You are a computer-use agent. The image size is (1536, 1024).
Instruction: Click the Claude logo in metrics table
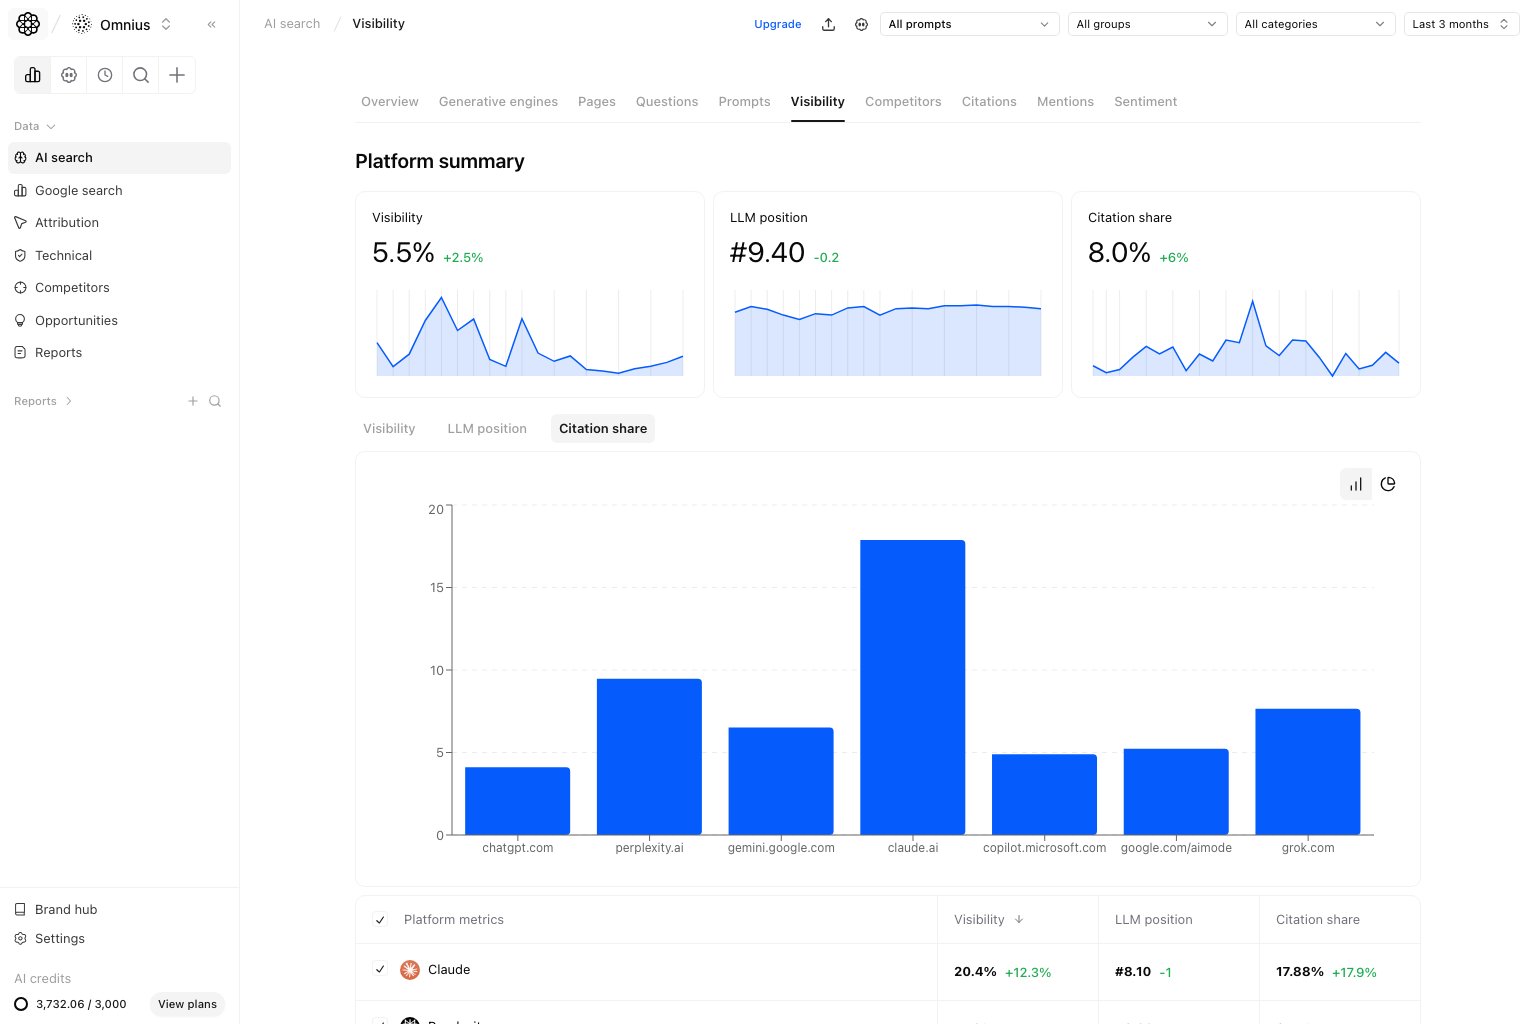tap(410, 970)
